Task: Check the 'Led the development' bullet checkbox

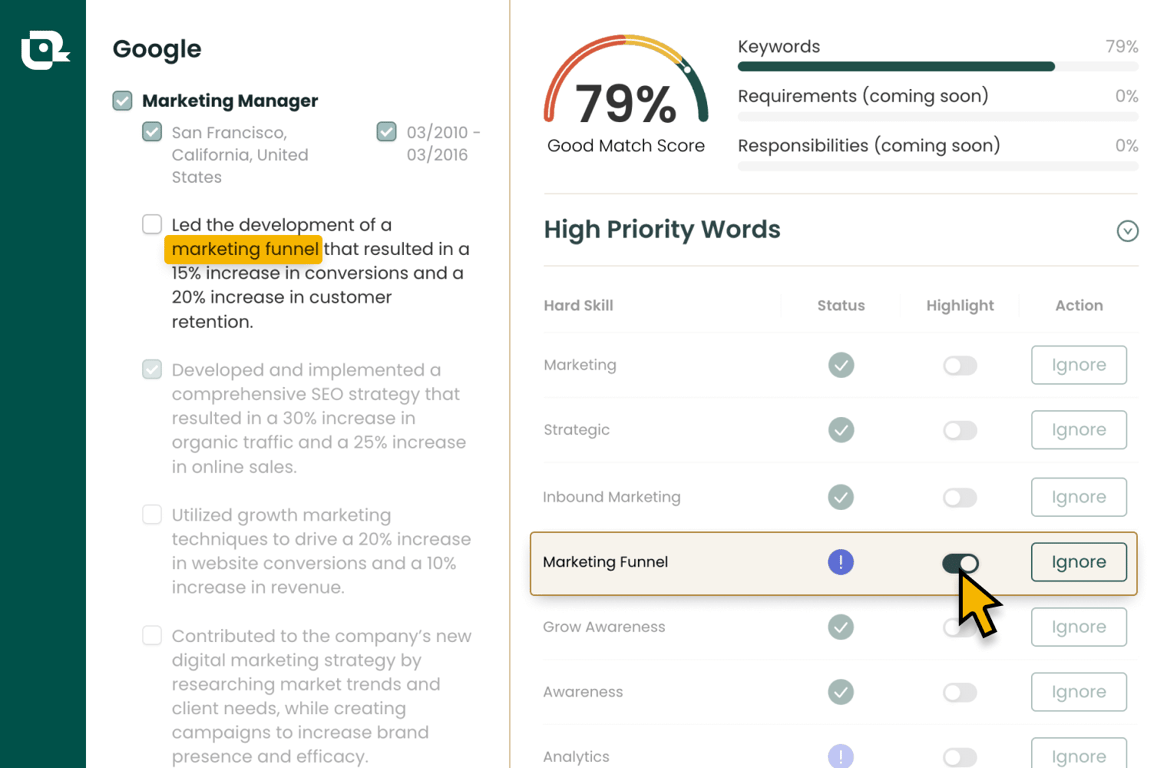Action: click(x=152, y=224)
